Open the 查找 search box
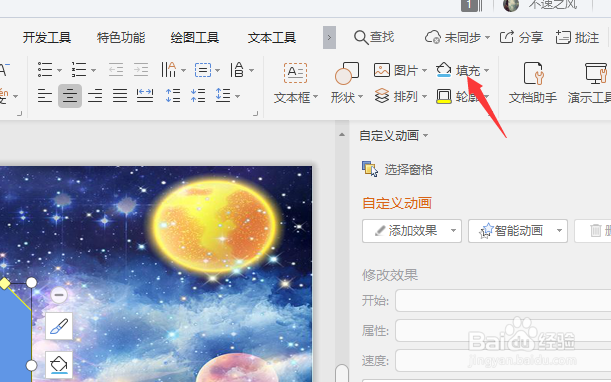 [374, 37]
